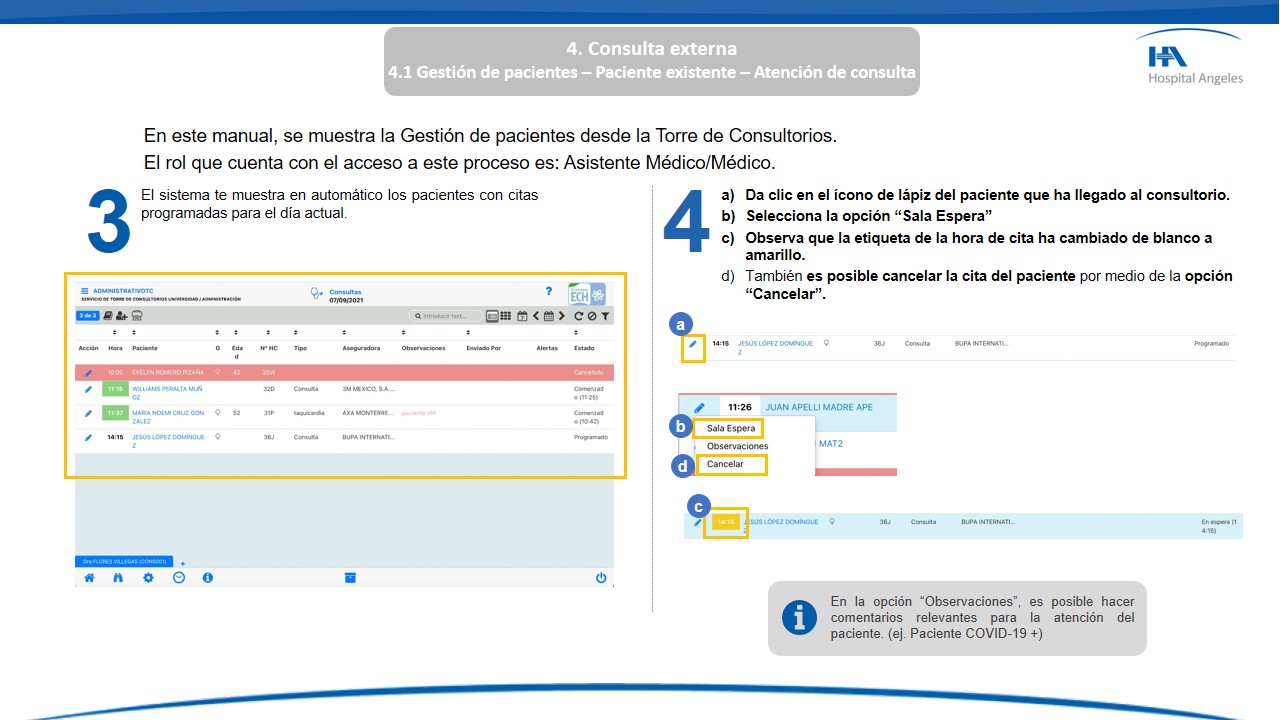Screen dimensions: 1280x720
Task: Click pencil icon for Williams Peralta row
Action: click(88, 389)
